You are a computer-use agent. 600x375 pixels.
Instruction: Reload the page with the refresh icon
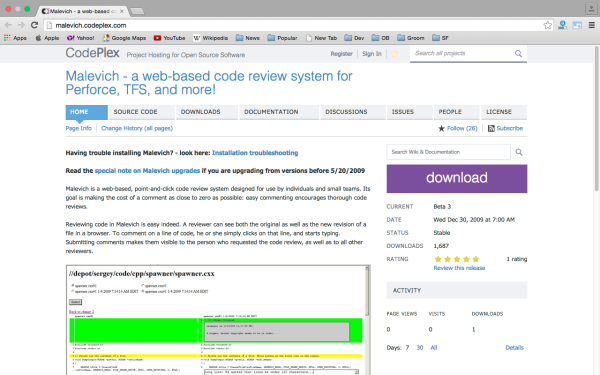pos(34,25)
